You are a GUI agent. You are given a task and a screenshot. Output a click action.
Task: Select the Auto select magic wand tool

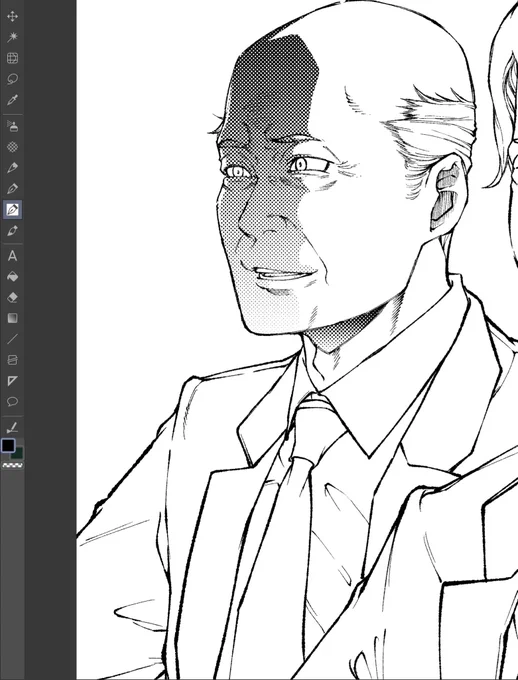(12, 37)
